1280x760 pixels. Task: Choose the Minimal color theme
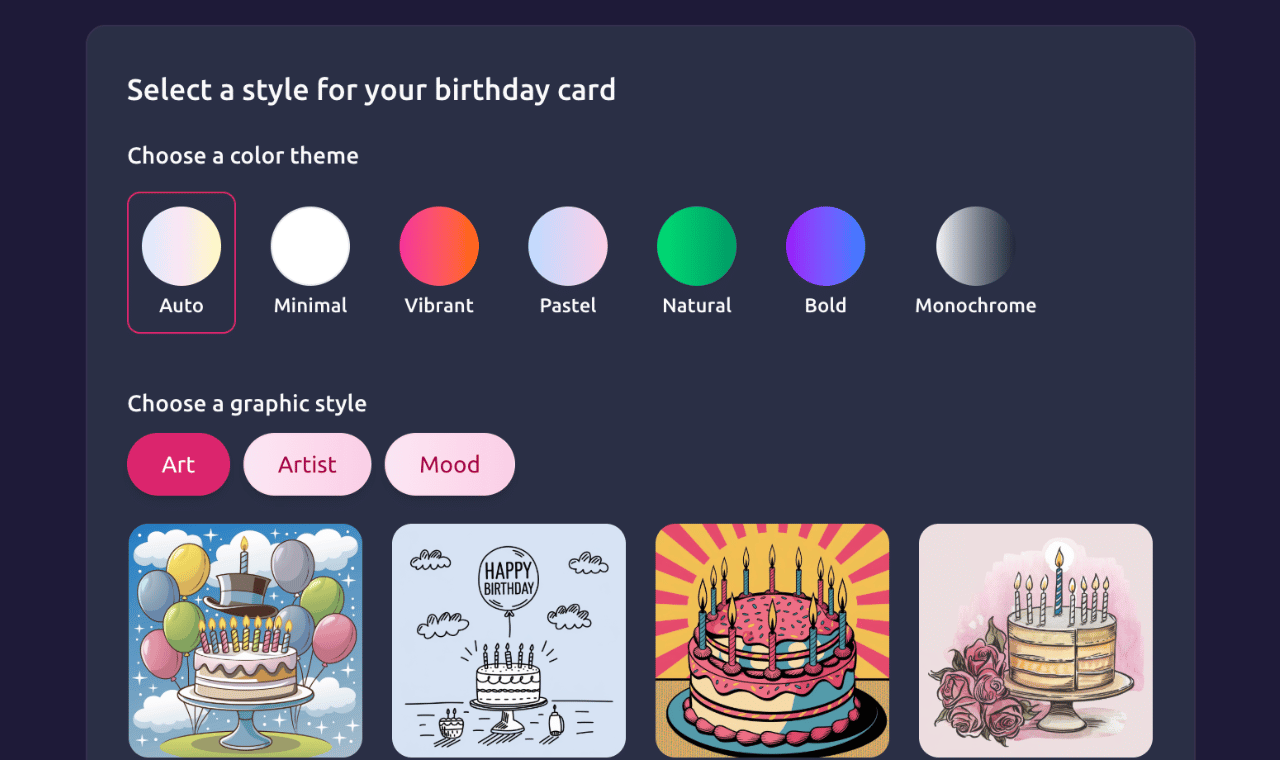(x=310, y=246)
